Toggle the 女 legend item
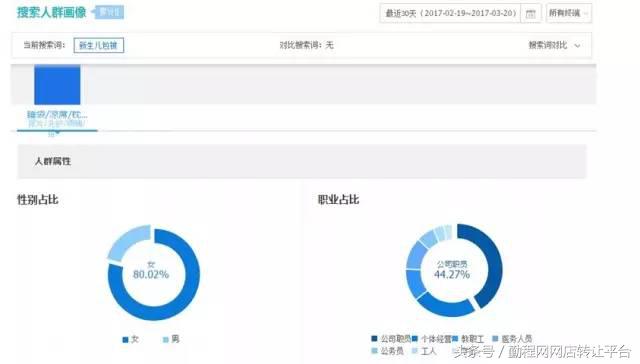The width and height of the screenshot is (640, 364). tap(131, 340)
